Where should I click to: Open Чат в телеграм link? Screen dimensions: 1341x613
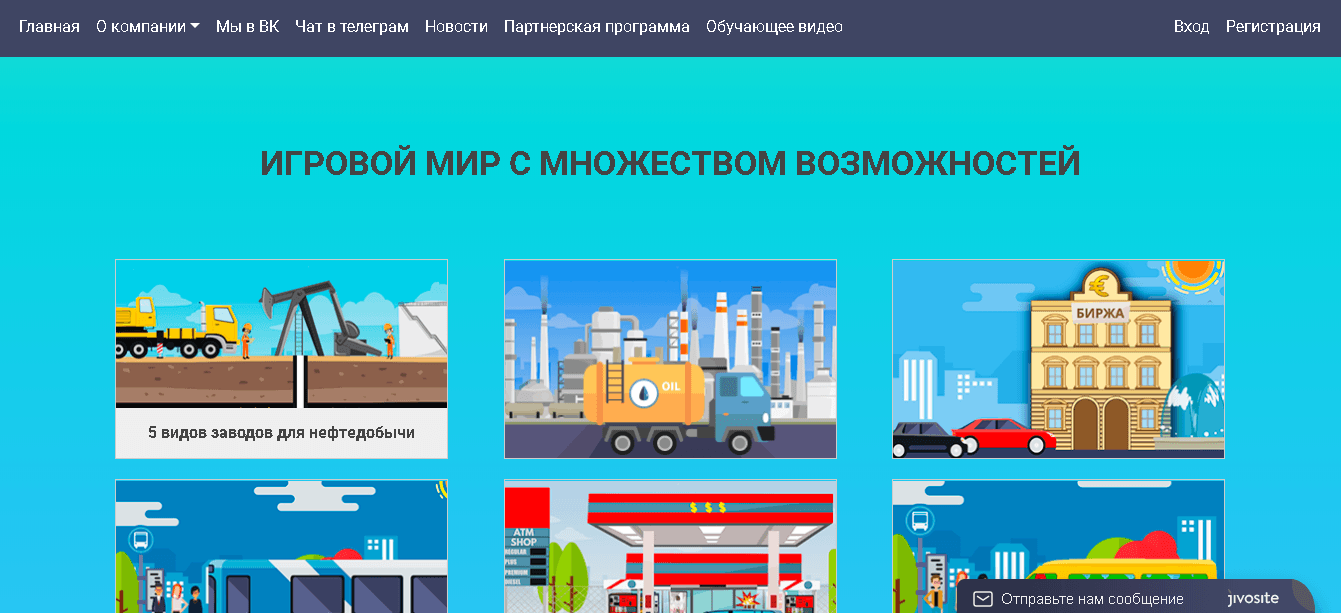pos(352,27)
